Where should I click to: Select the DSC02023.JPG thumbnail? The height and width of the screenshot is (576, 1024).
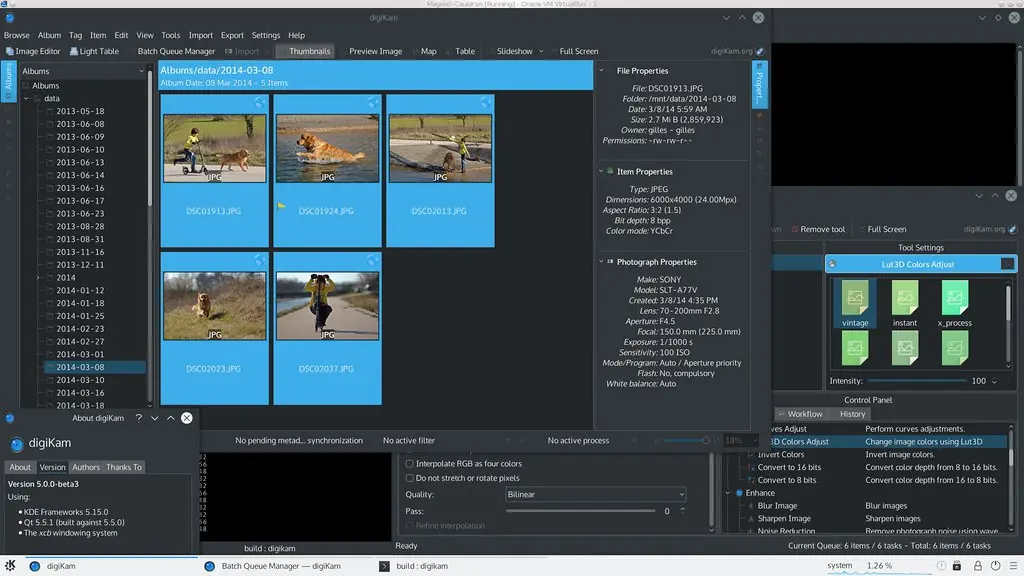tap(214, 303)
